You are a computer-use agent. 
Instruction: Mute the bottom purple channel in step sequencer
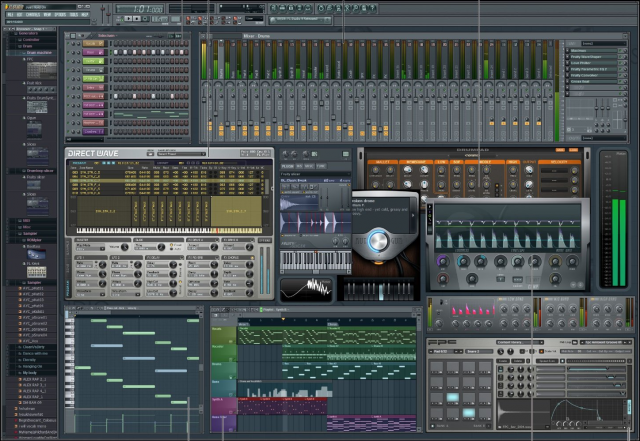68,131
